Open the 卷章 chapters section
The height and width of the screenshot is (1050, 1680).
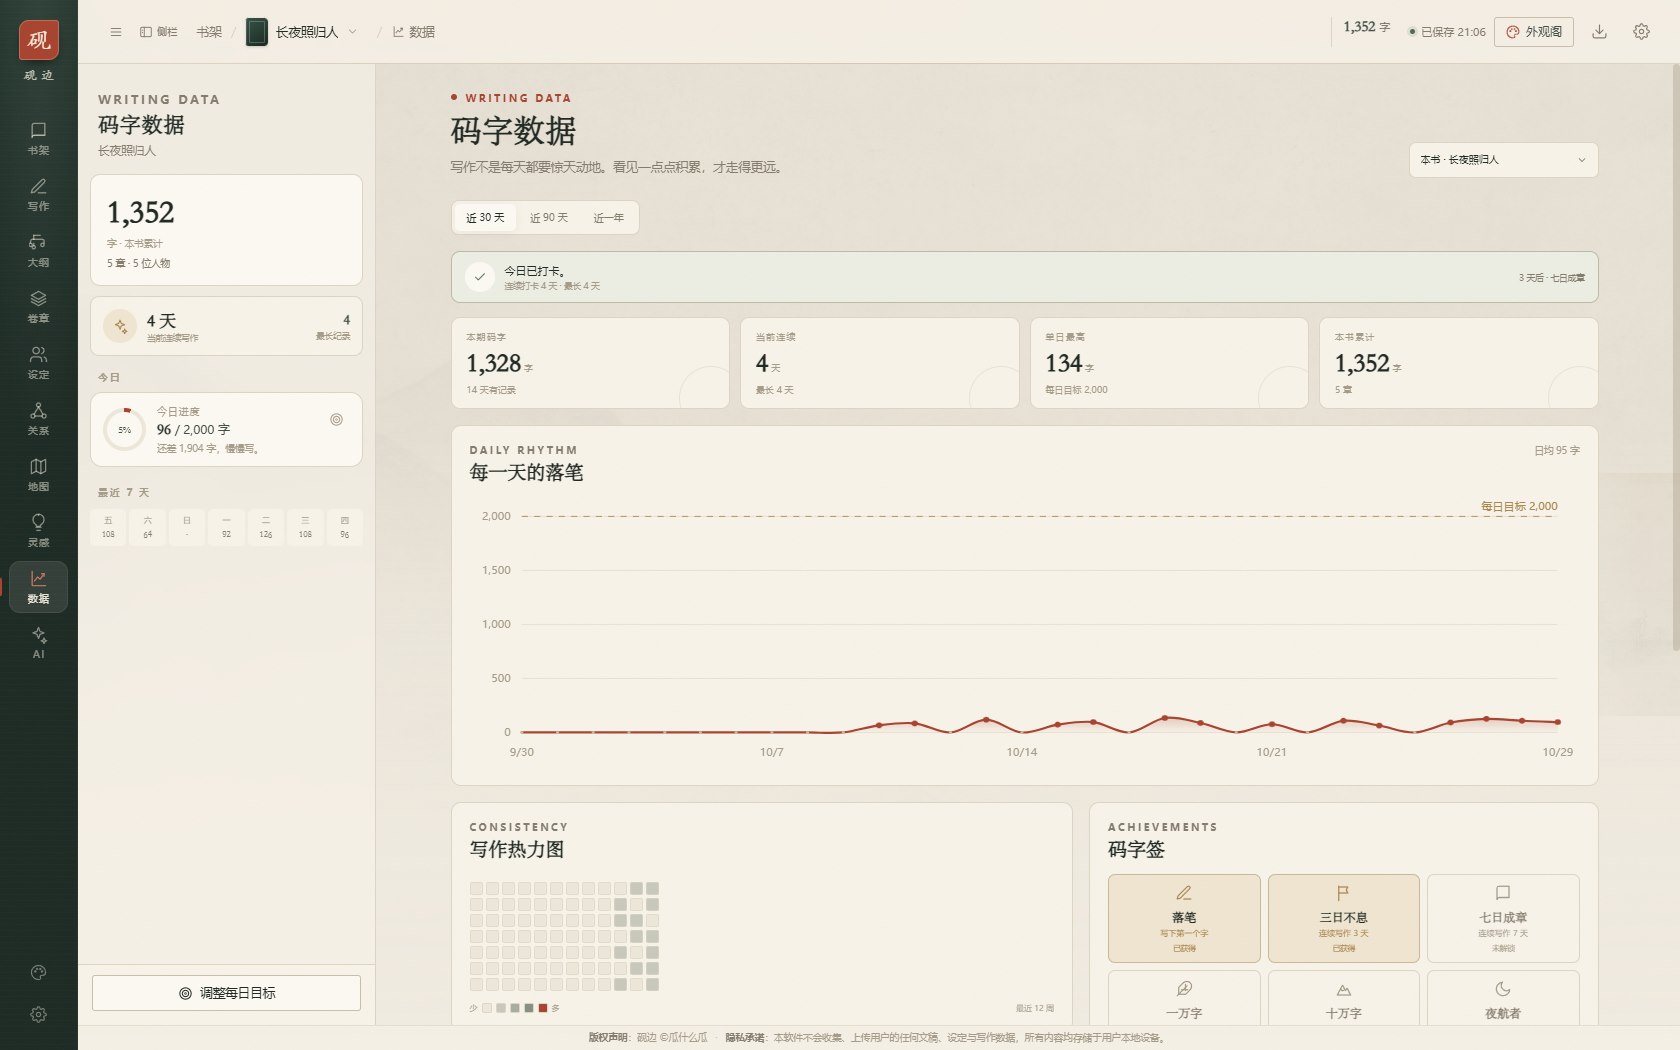tap(38, 306)
